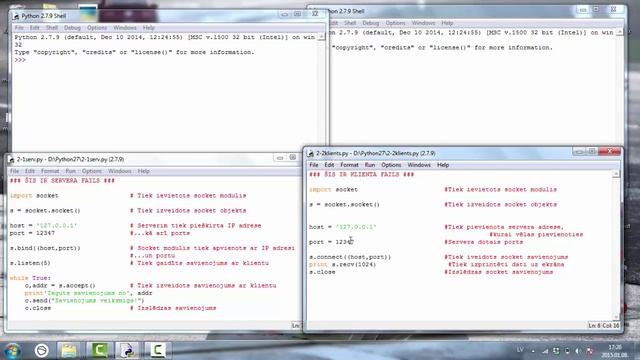This screenshot has width=640, height=360.
Task: Open the Windows Start menu
Action: tap(12, 351)
